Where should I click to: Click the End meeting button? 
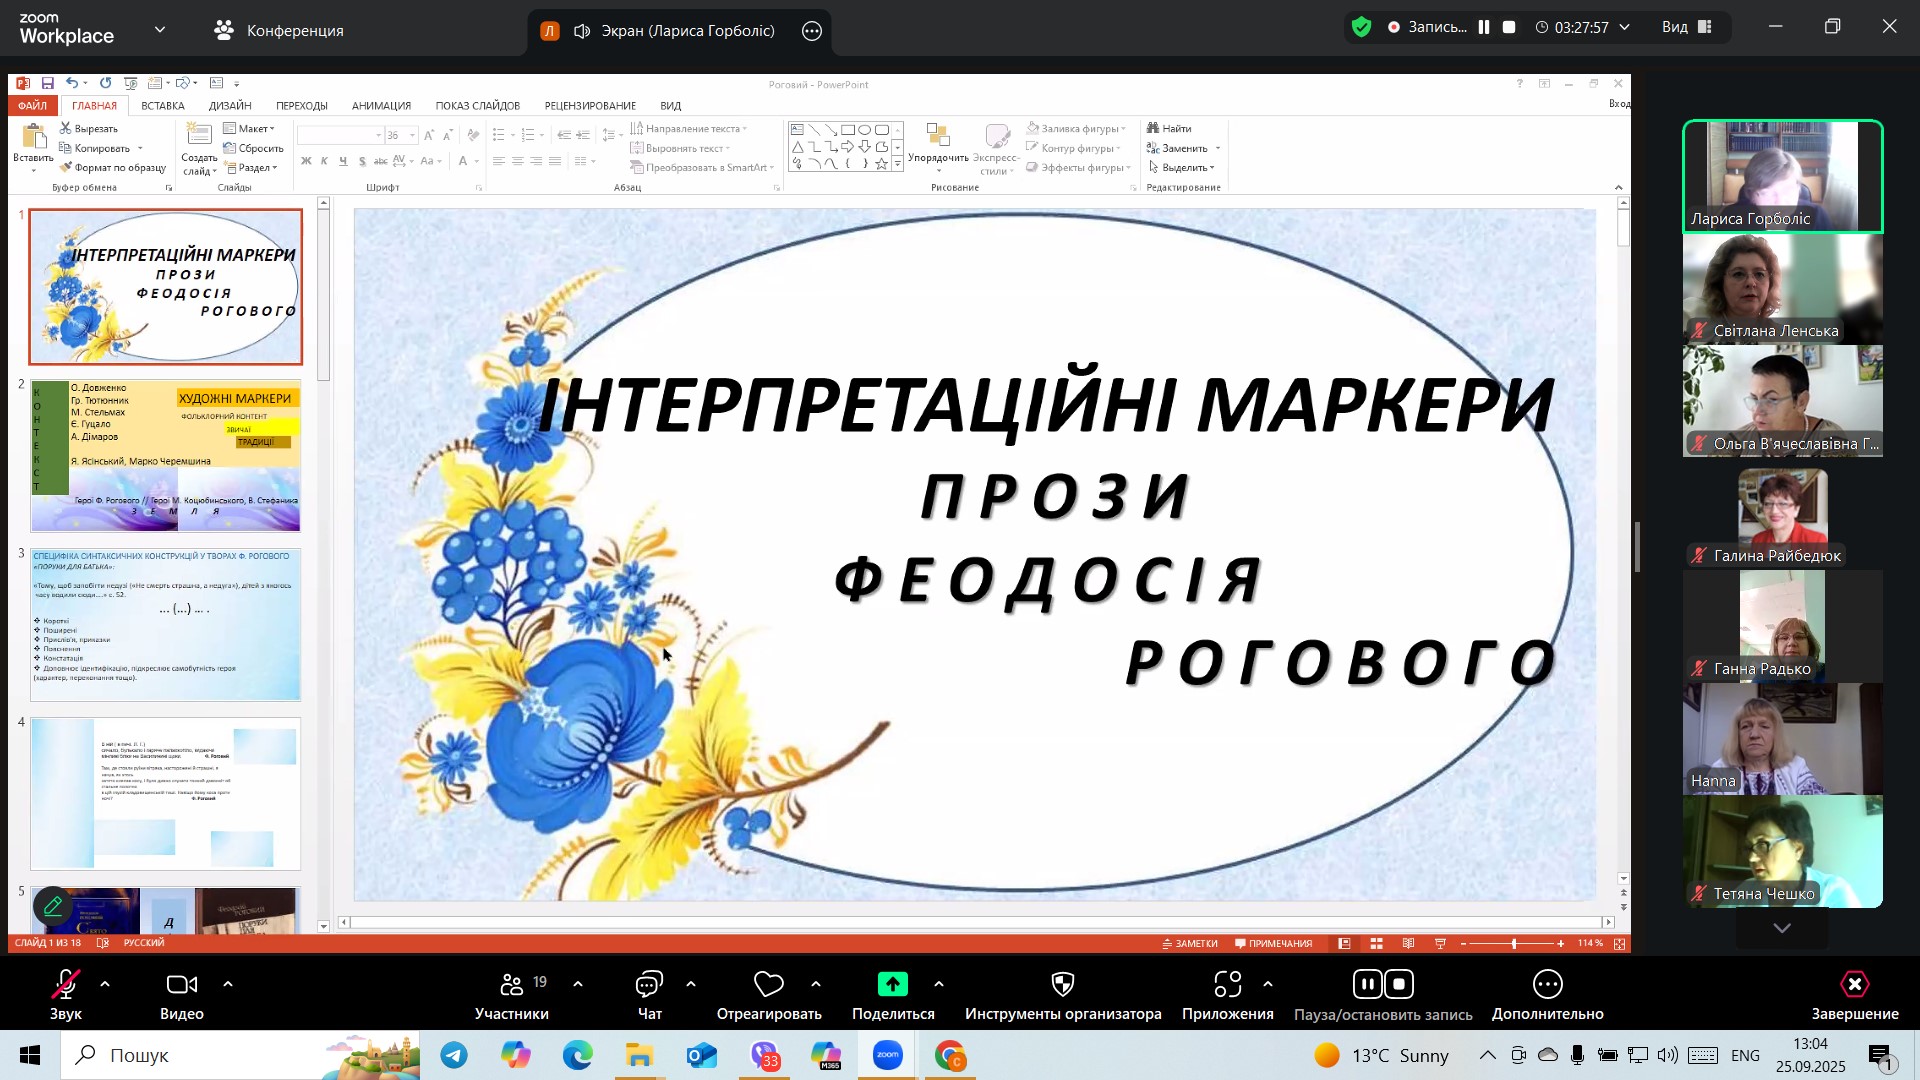[x=1854, y=986]
